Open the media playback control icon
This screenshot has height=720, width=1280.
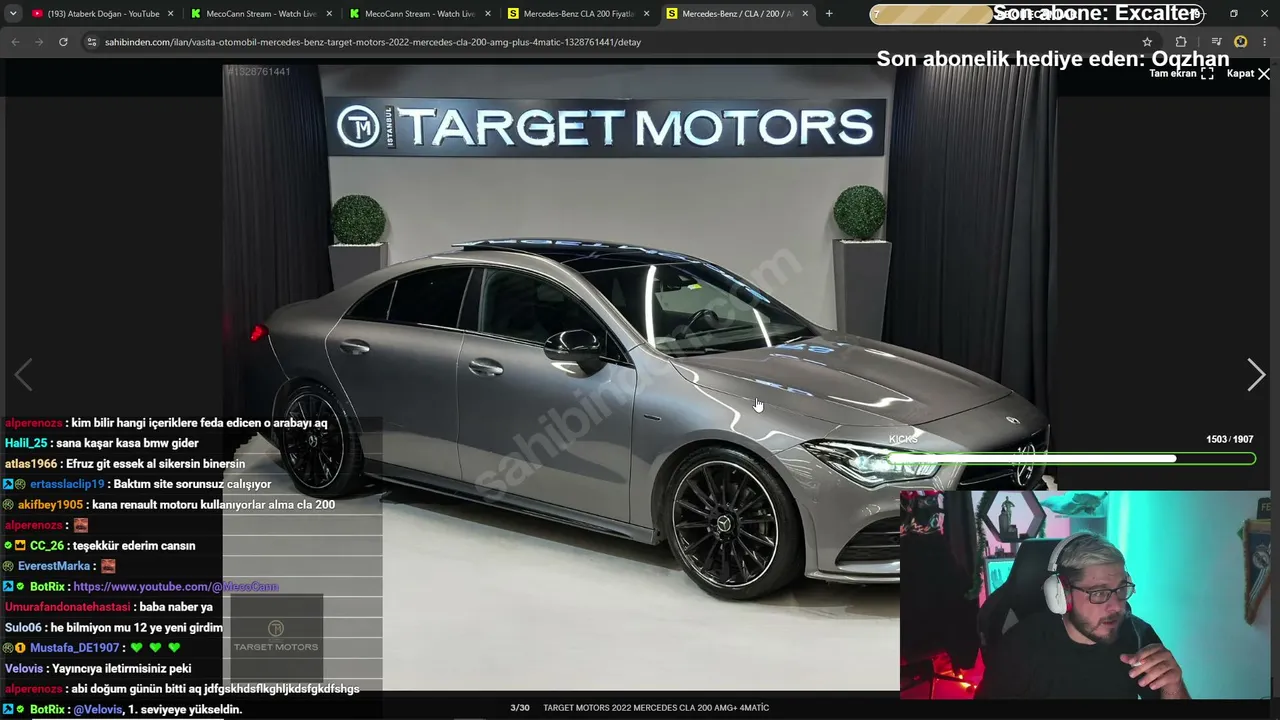tap(1216, 42)
